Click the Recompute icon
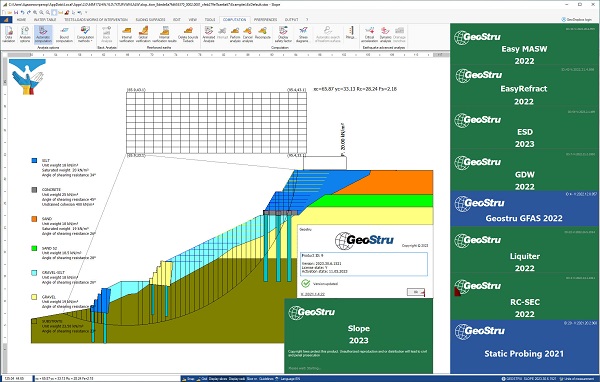This screenshot has height=382, width=600. 262,33
